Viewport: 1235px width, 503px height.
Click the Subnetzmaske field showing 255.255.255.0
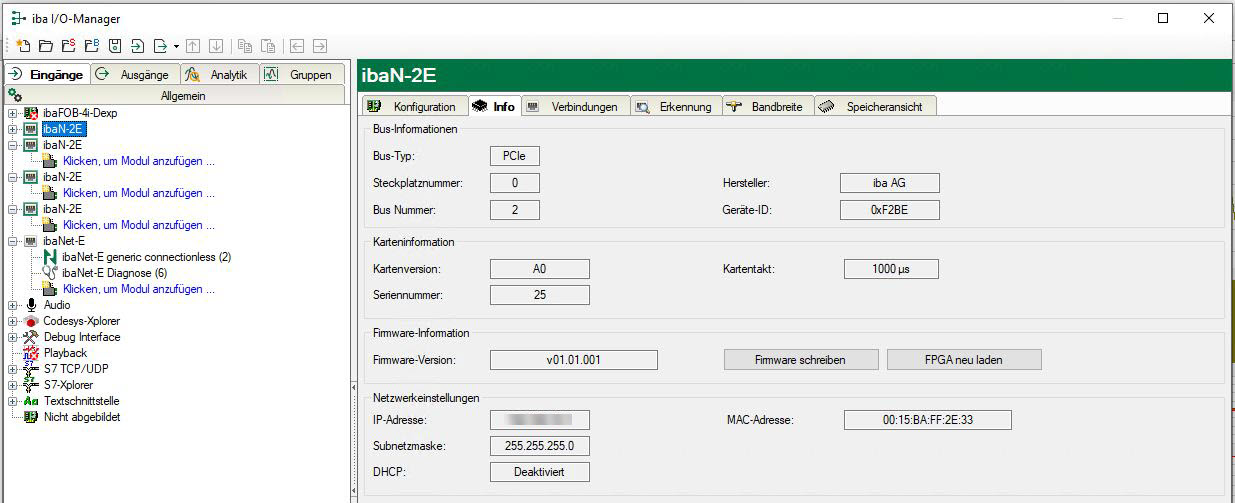click(539, 446)
